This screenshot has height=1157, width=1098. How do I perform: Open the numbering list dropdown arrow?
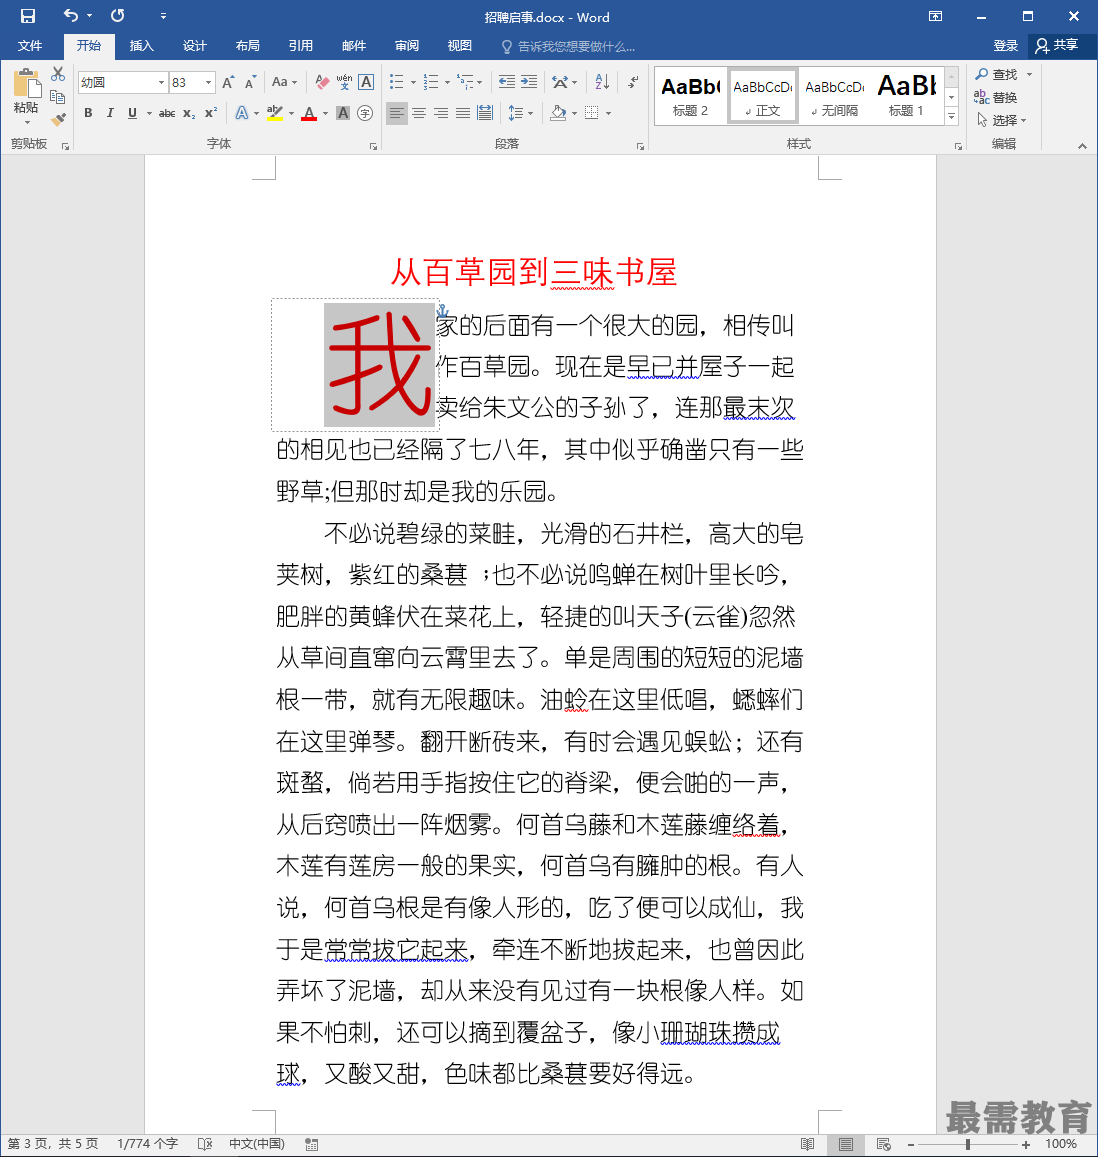(x=447, y=83)
